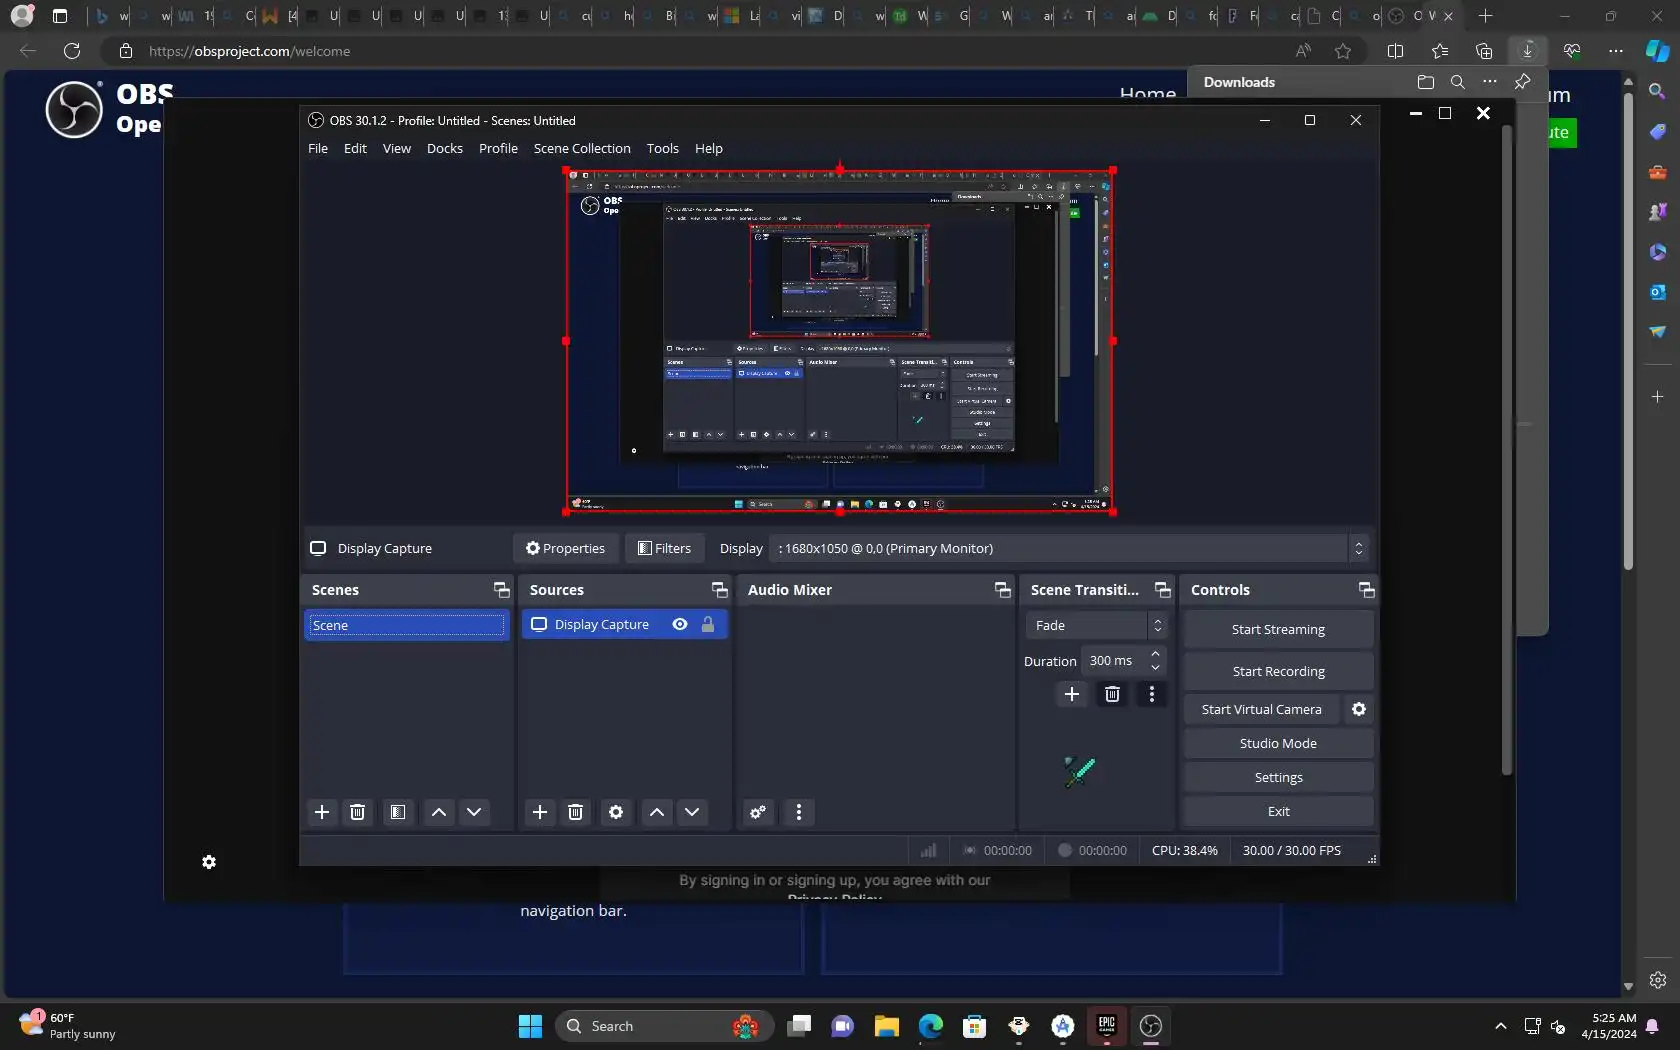Open the Docks menu in OBS
The image size is (1680, 1050).
coord(445,148)
